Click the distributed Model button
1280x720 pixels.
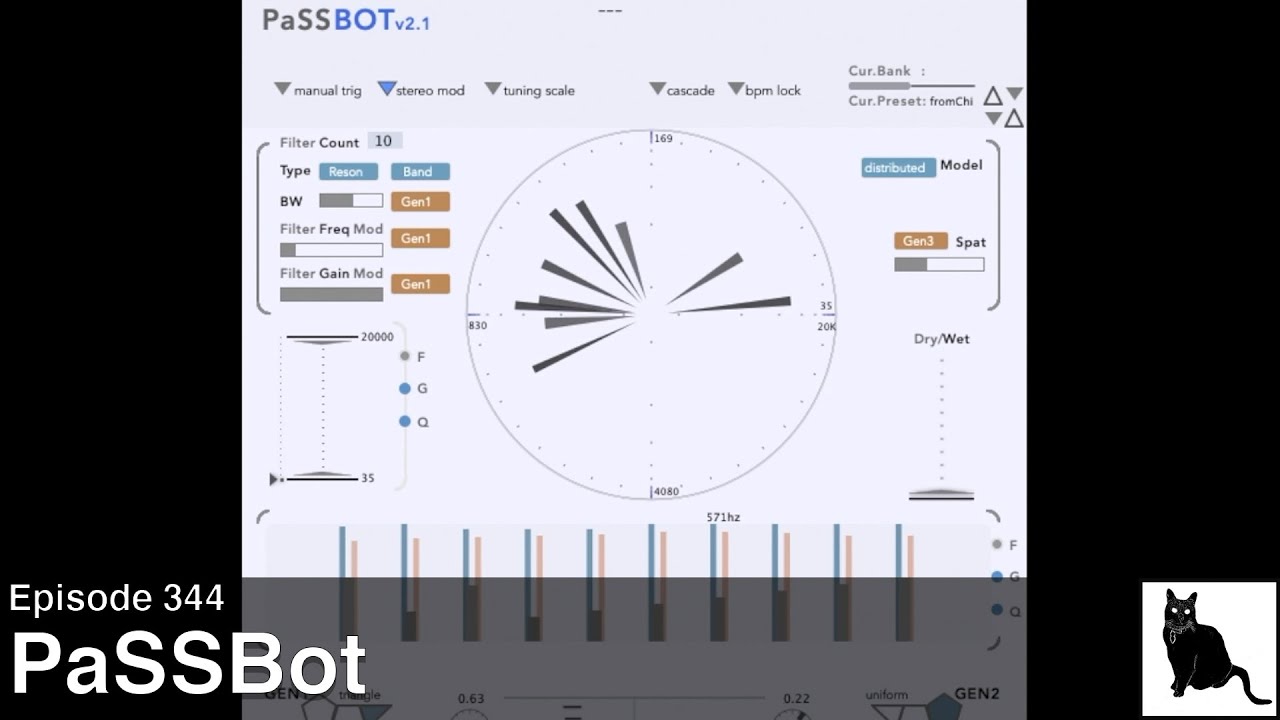coord(898,167)
